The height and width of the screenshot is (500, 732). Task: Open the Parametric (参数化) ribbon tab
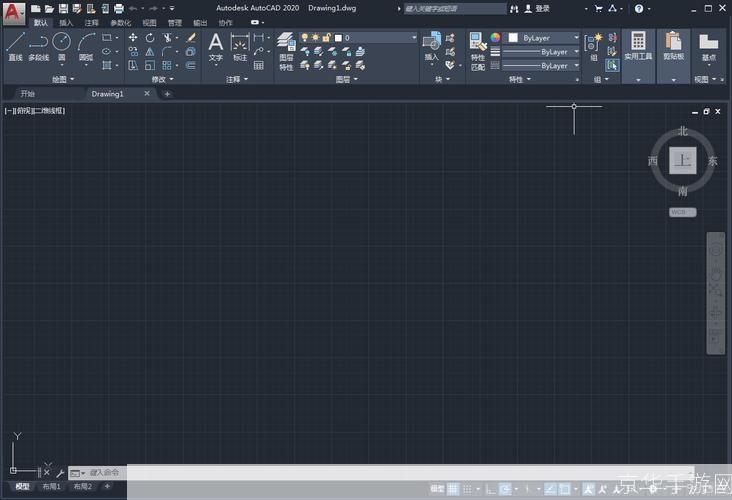pyautogui.click(x=120, y=22)
